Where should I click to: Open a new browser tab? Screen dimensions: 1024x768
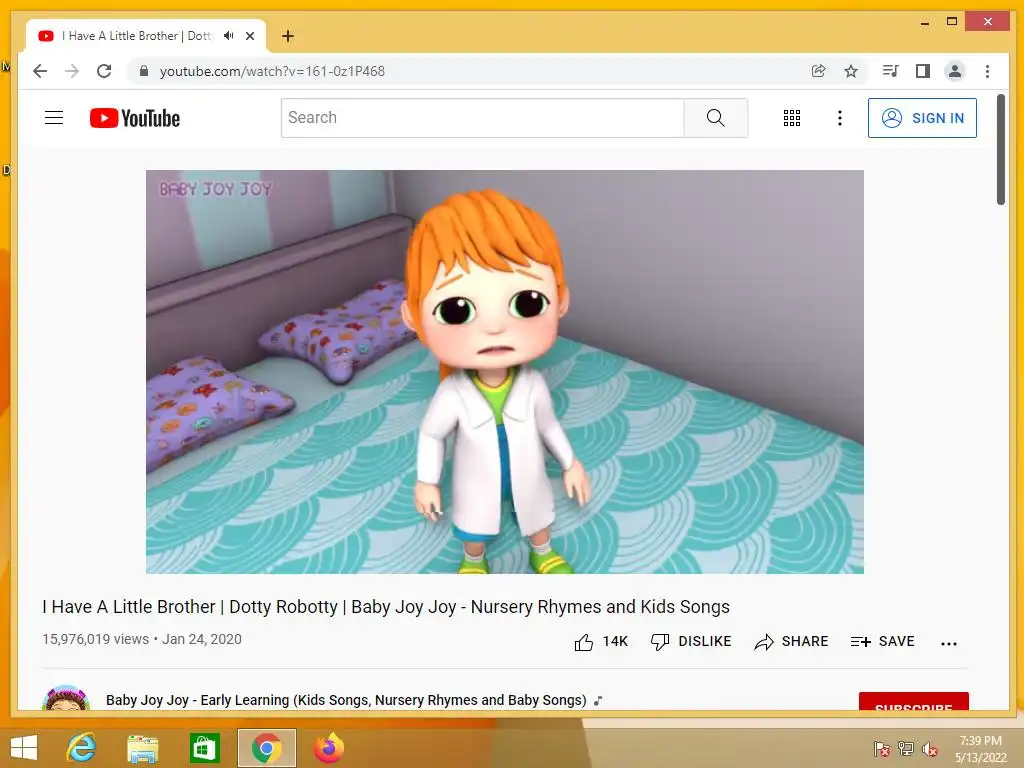tap(287, 36)
